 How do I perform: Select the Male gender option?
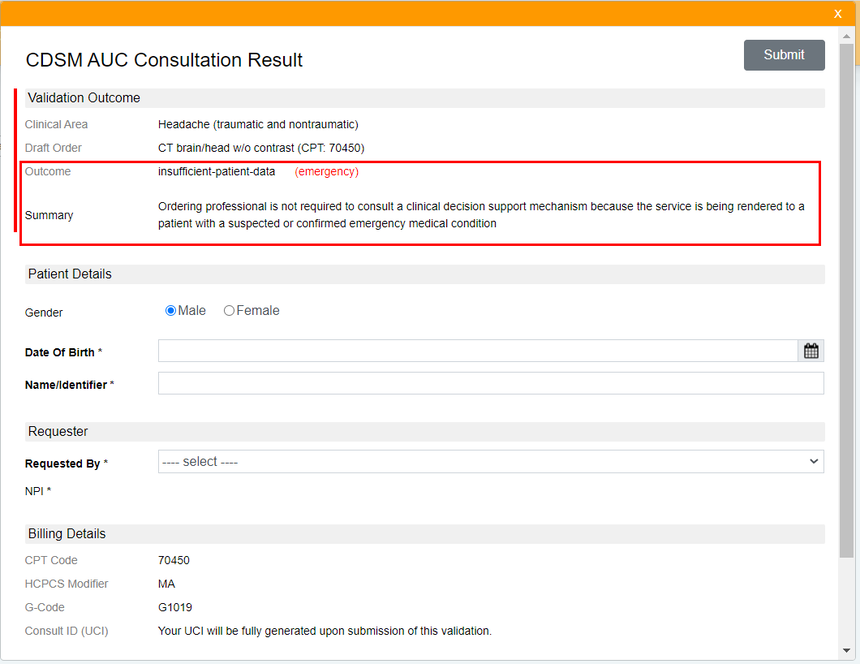point(171,311)
